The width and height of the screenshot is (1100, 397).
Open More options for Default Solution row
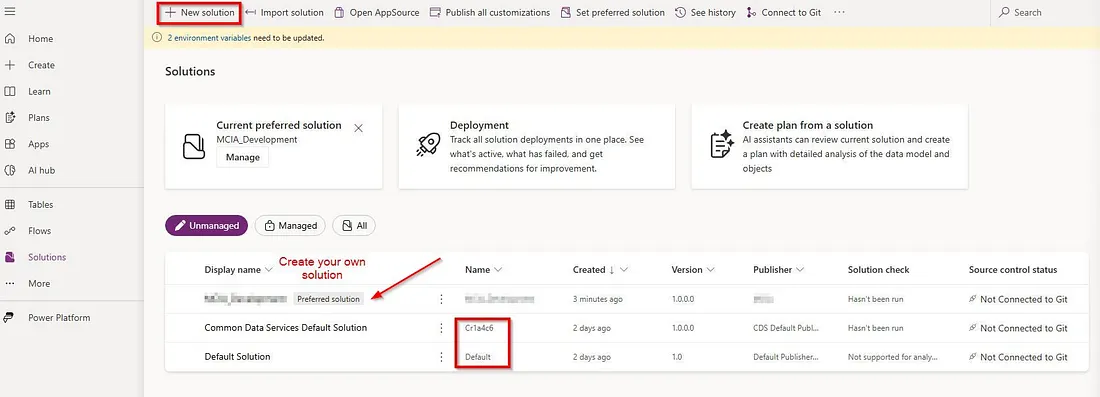[441, 357]
